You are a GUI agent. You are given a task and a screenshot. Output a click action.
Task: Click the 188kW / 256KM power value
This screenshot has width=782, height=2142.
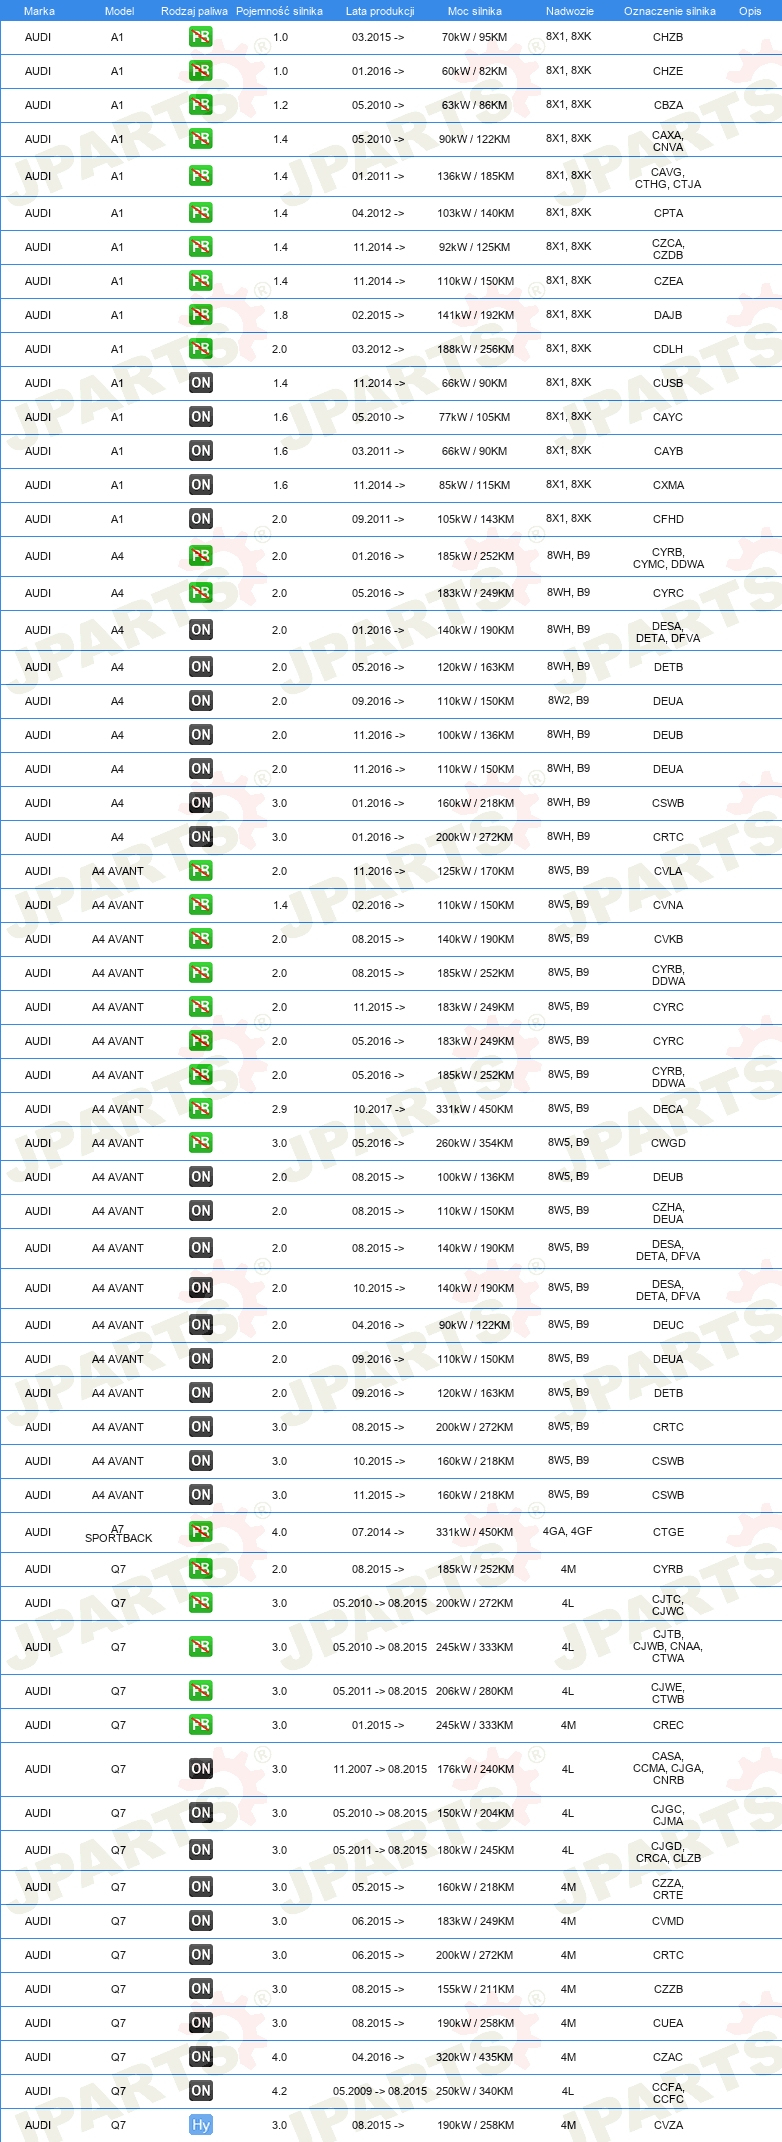(475, 349)
